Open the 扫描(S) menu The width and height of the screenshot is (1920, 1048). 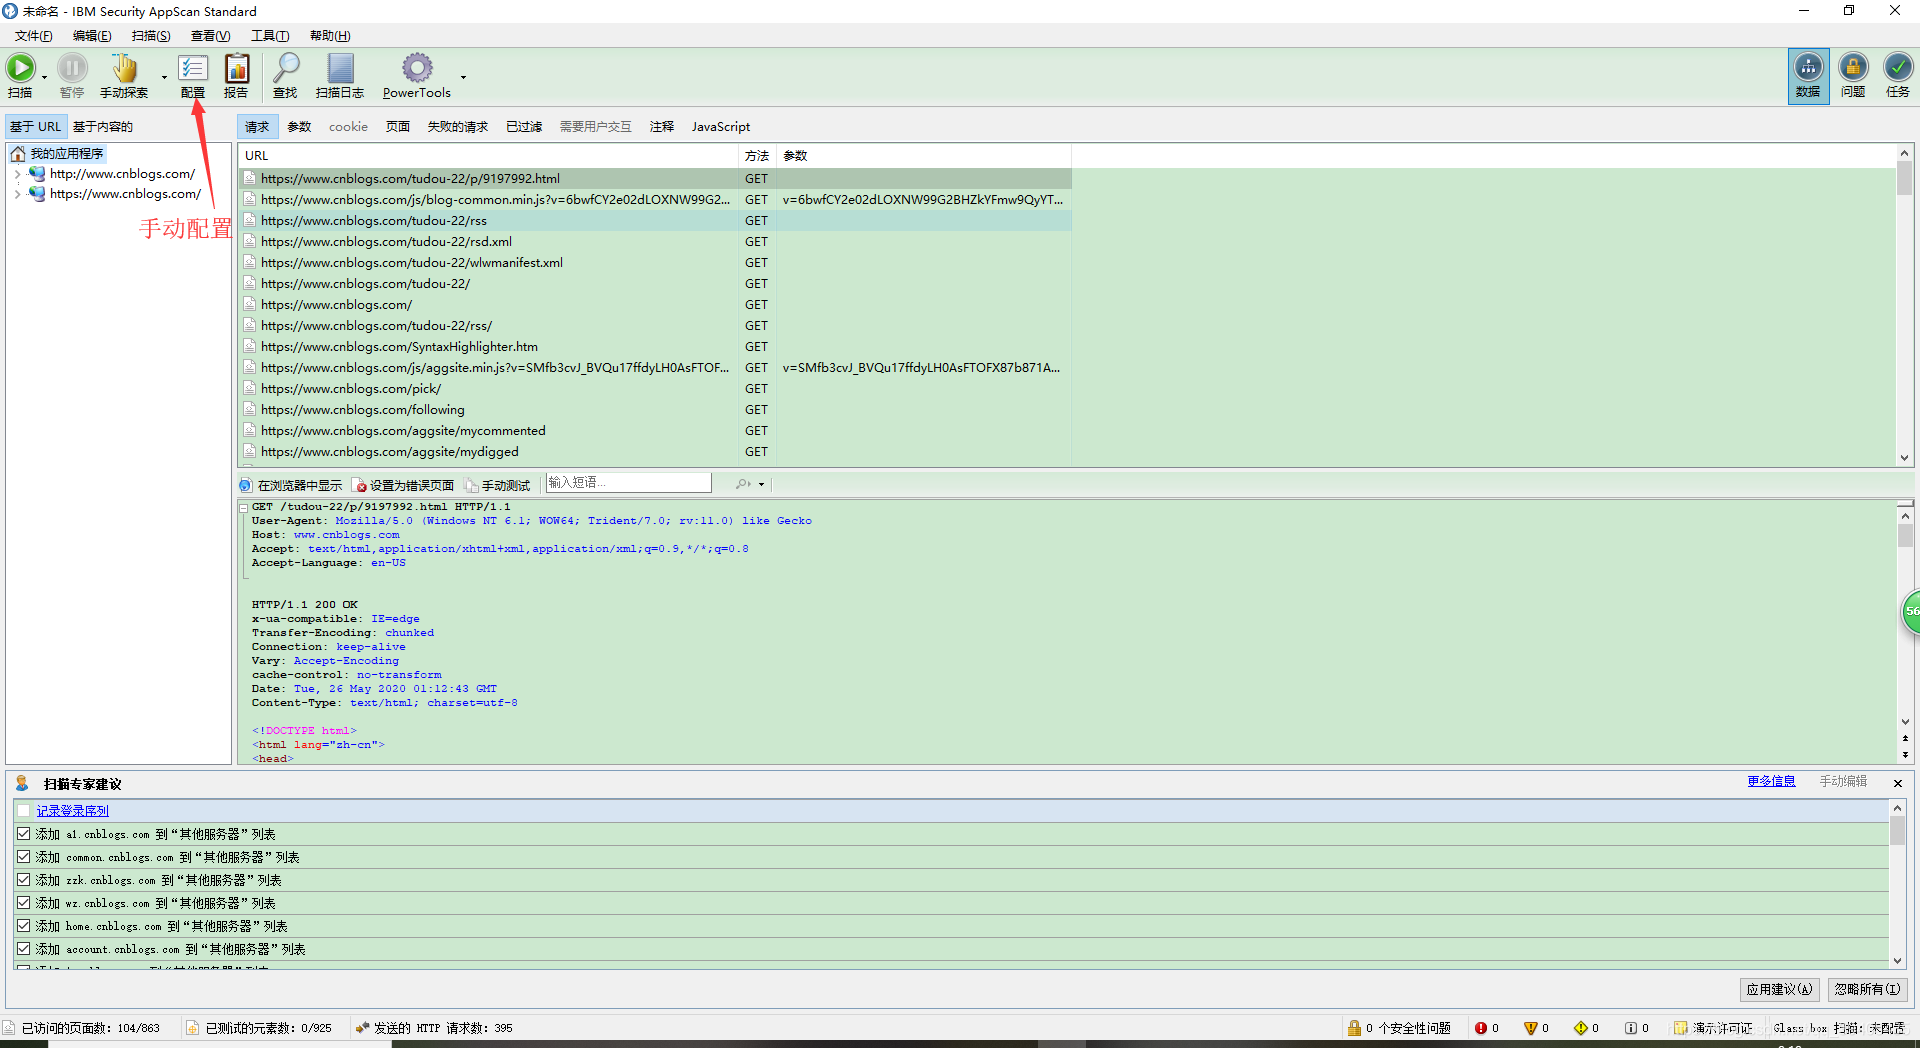pyautogui.click(x=151, y=36)
